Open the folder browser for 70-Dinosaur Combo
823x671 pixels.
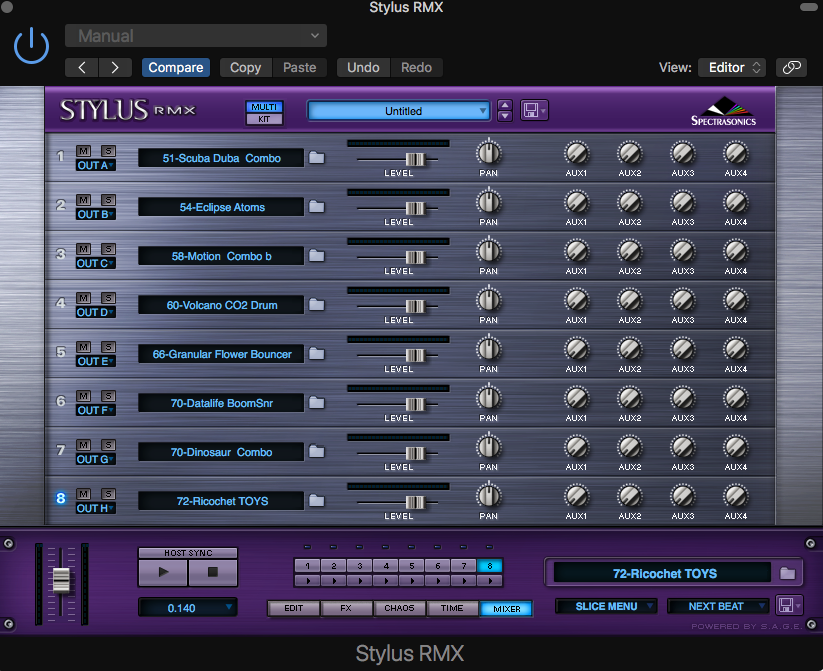tap(316, 452)
